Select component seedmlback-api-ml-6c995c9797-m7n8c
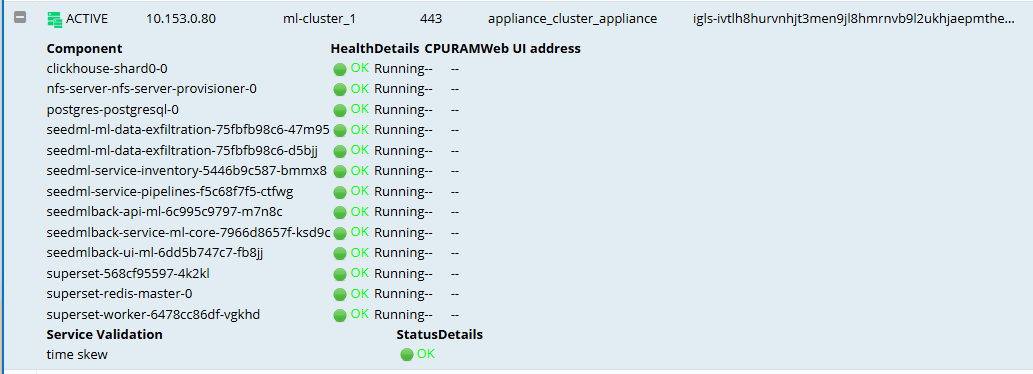This screenshot has width=1033, height=374. [165, 212]
